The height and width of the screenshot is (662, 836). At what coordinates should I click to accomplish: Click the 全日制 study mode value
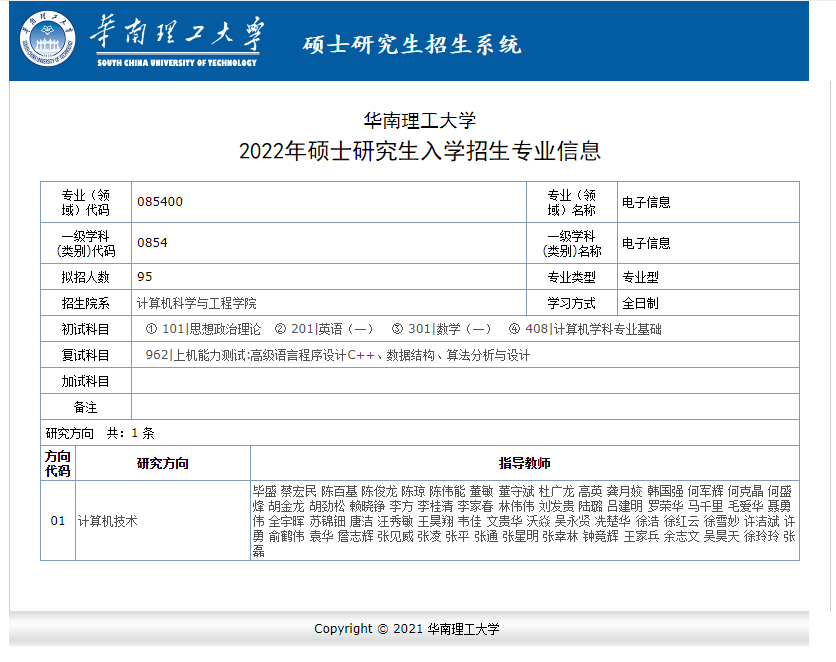(640, 303)
